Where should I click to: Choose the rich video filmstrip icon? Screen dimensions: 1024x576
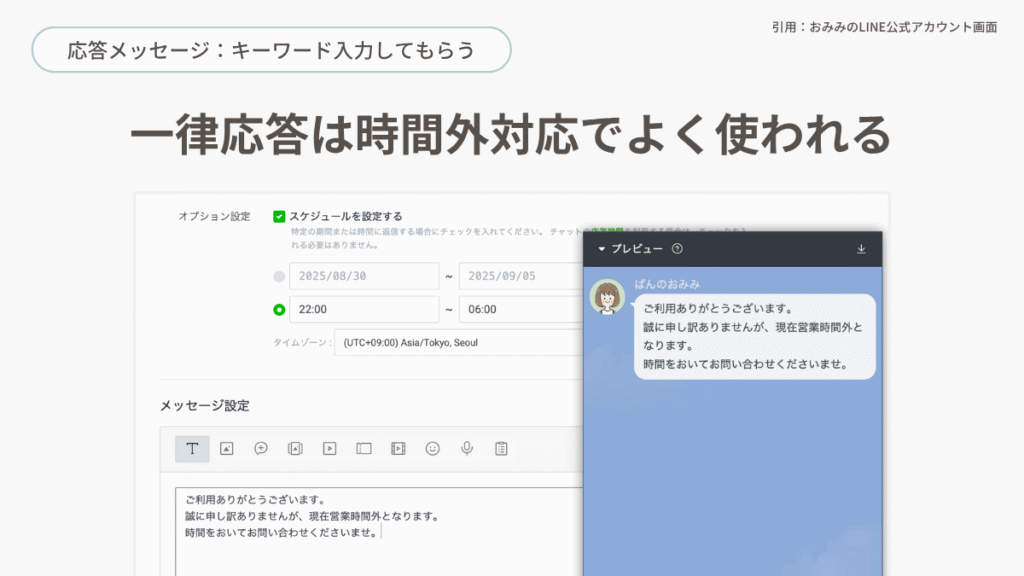[398, 449]
